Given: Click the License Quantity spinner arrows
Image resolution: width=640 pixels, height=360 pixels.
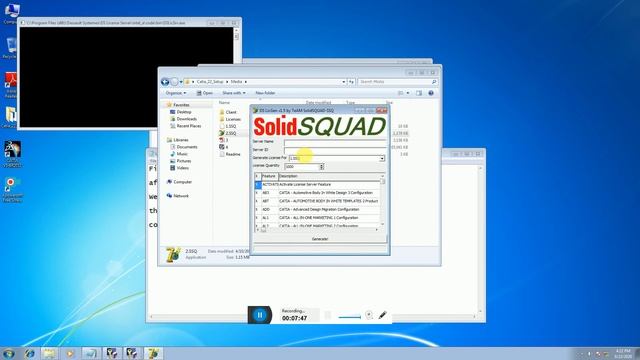Looking at the screenshot, I should [322, 167].
